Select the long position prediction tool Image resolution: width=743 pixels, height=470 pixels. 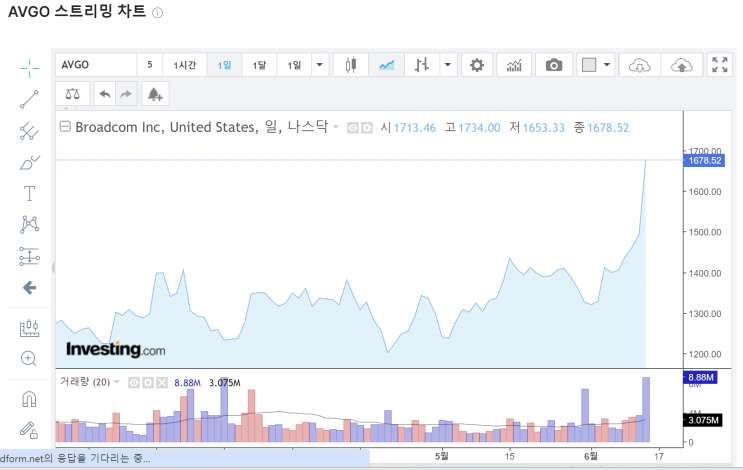coord(29,256)
